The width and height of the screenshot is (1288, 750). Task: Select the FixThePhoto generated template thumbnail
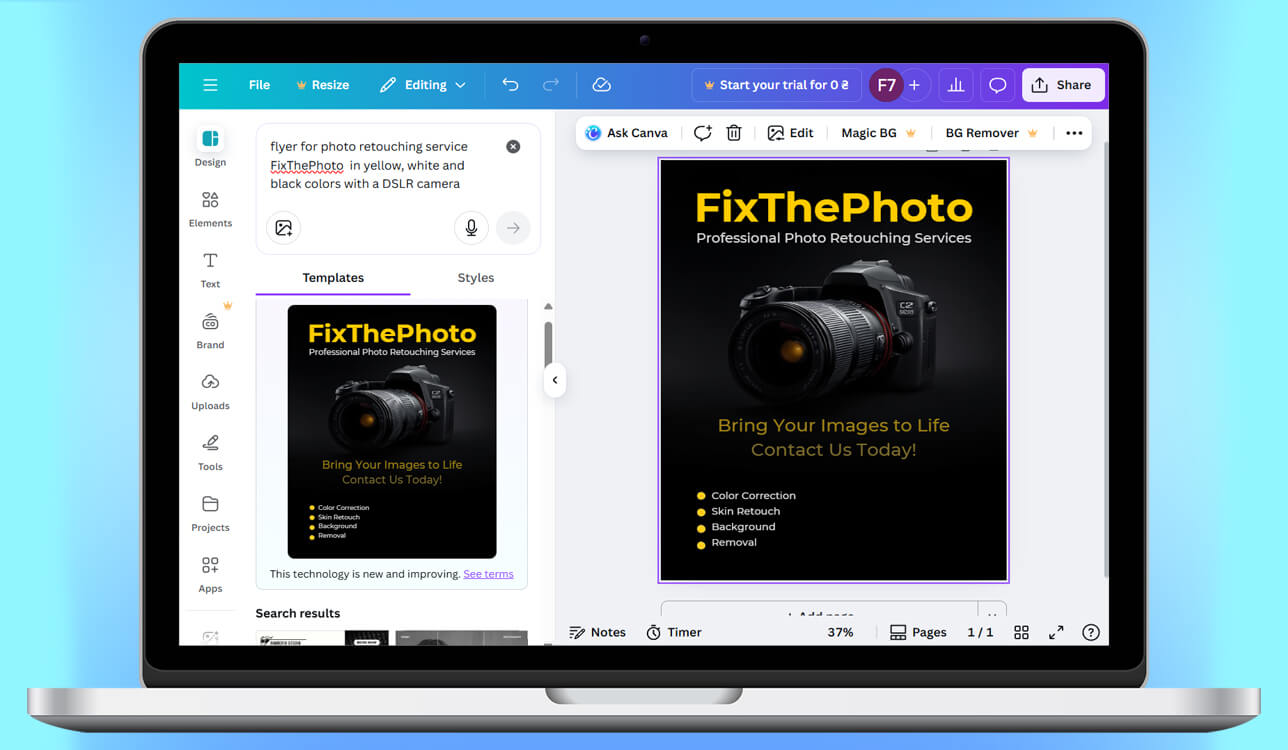(392, 431)
